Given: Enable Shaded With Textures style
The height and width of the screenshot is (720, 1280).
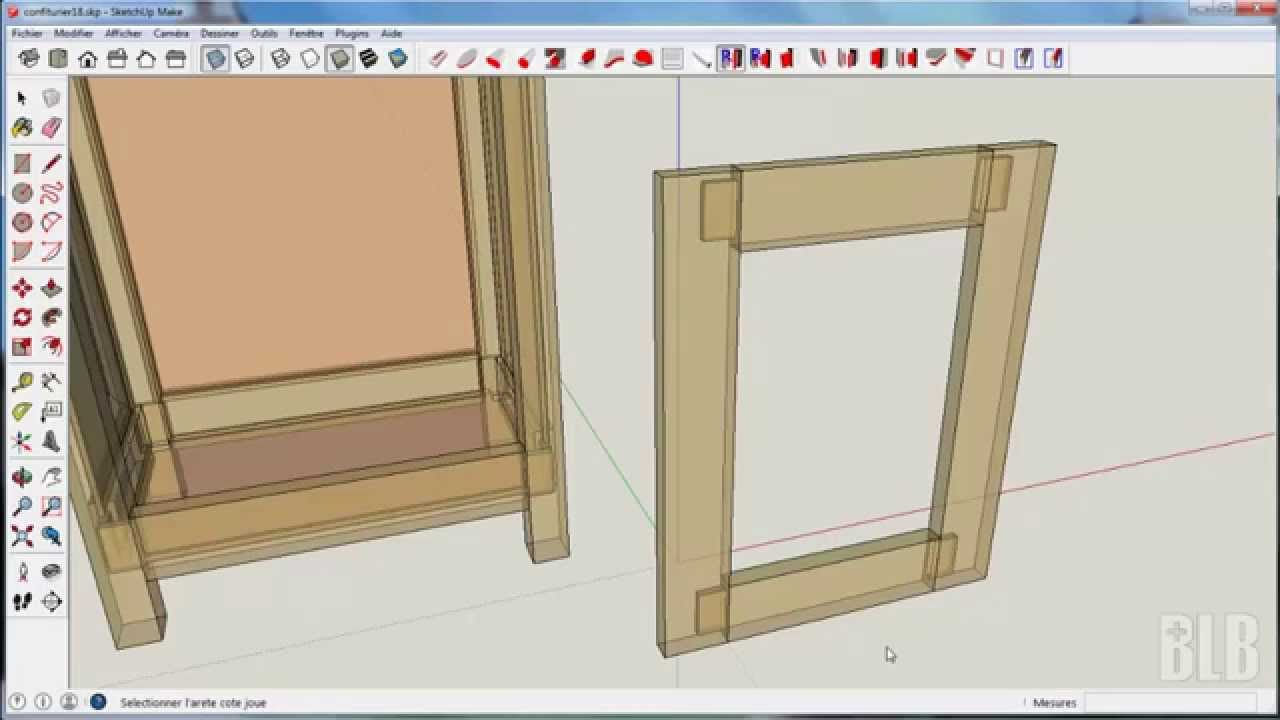Looking at the screenshot, I should pyautogui.click(x=369, y=59).
